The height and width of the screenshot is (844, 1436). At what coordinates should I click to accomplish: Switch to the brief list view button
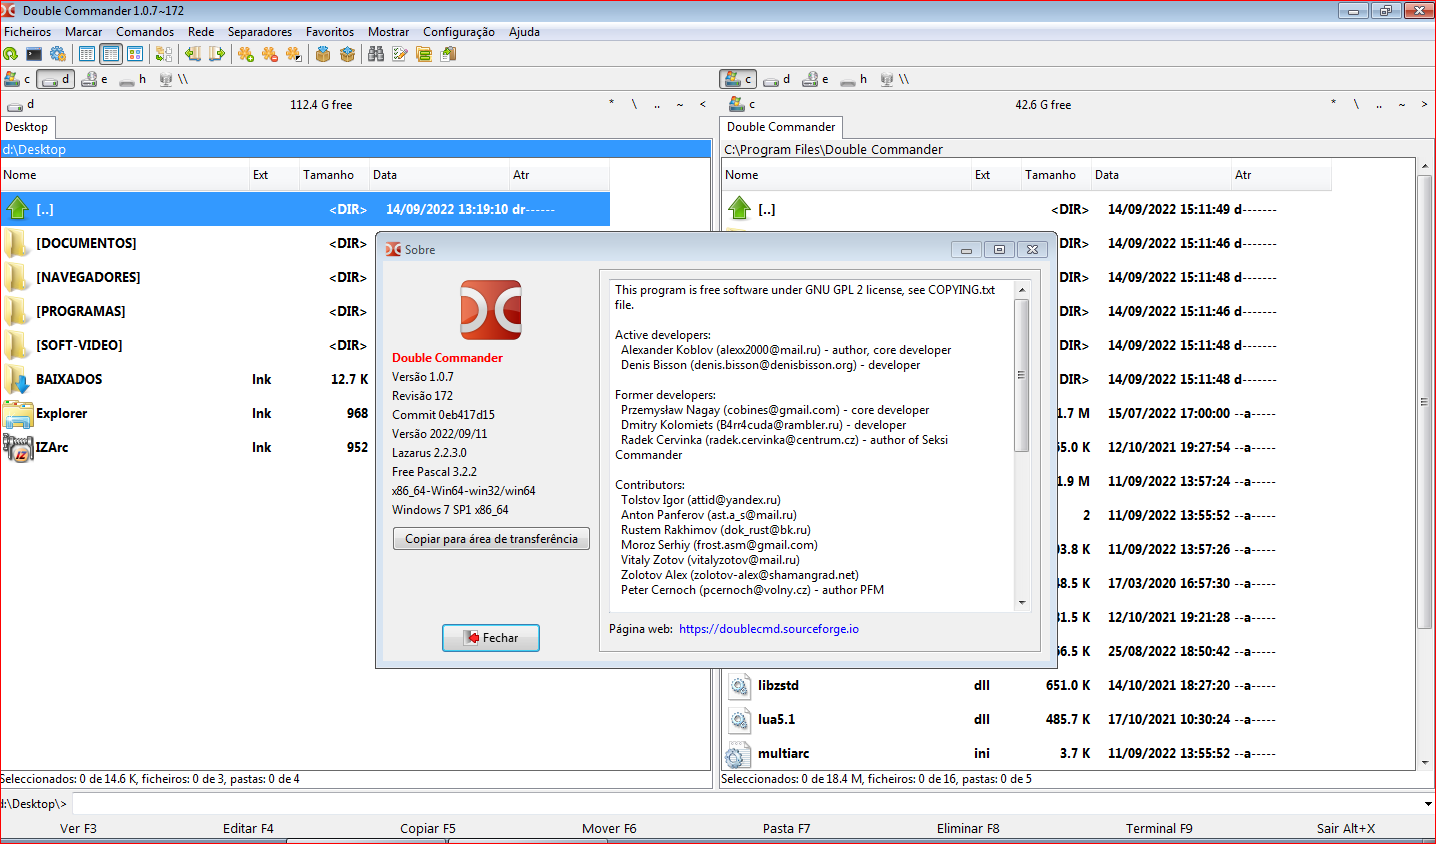pos(87,54)
